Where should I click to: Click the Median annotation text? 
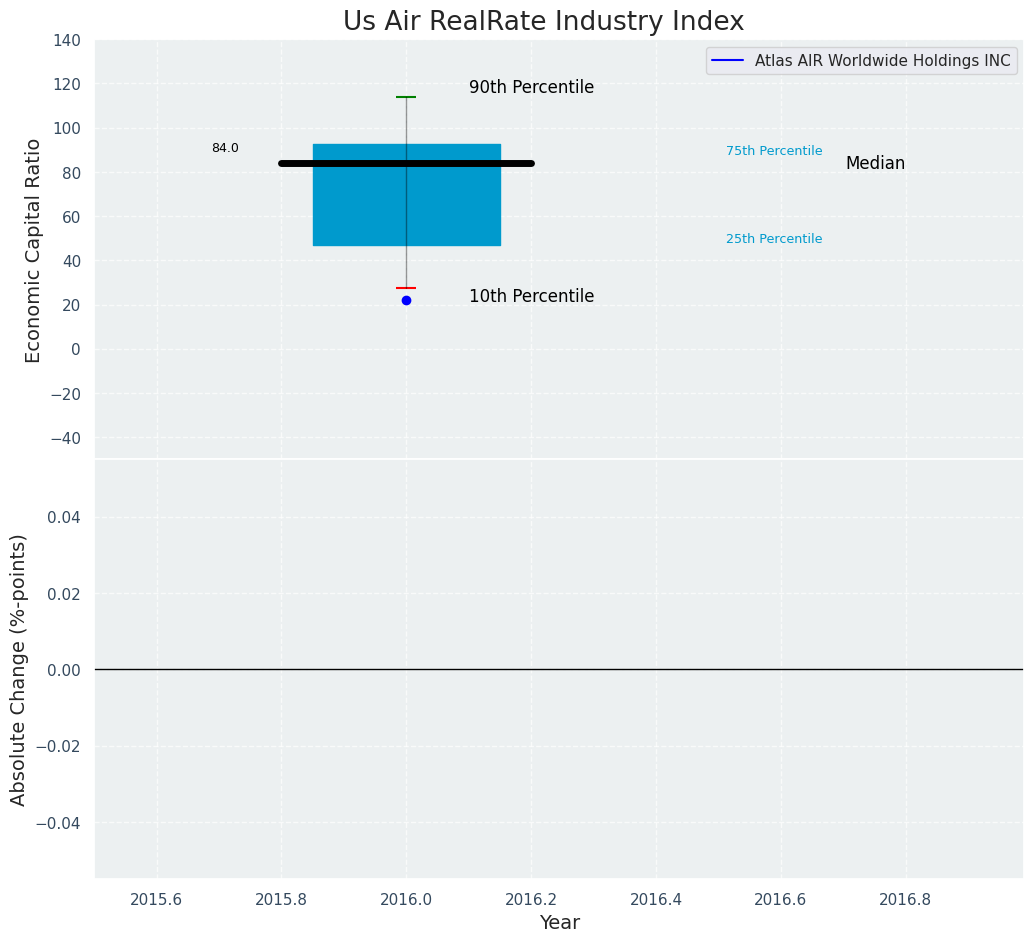point(875,164)
